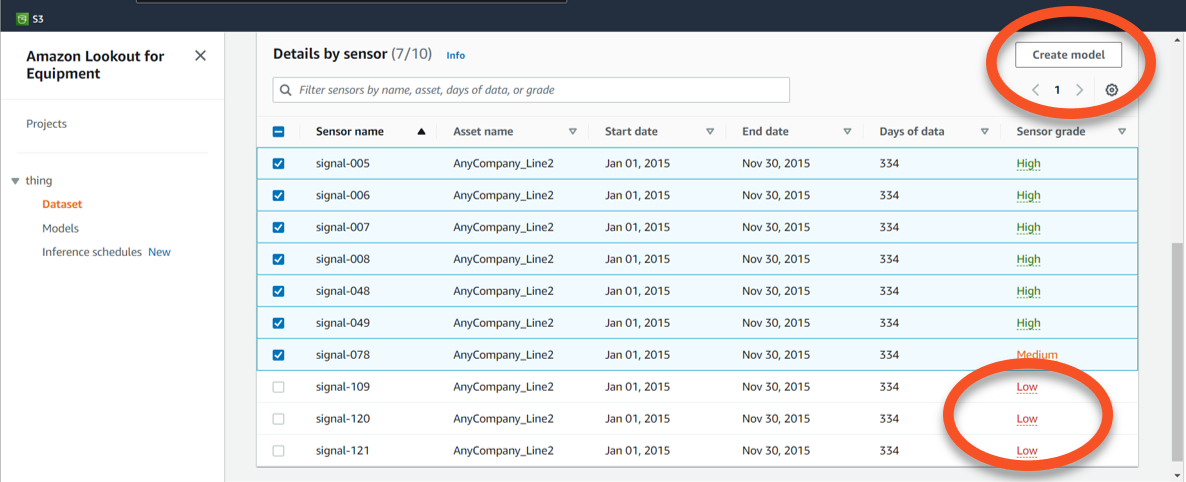The image size is (1186, 482).
Task: Open Inference schedules in the sidebar
Action: tap(92, 252)
